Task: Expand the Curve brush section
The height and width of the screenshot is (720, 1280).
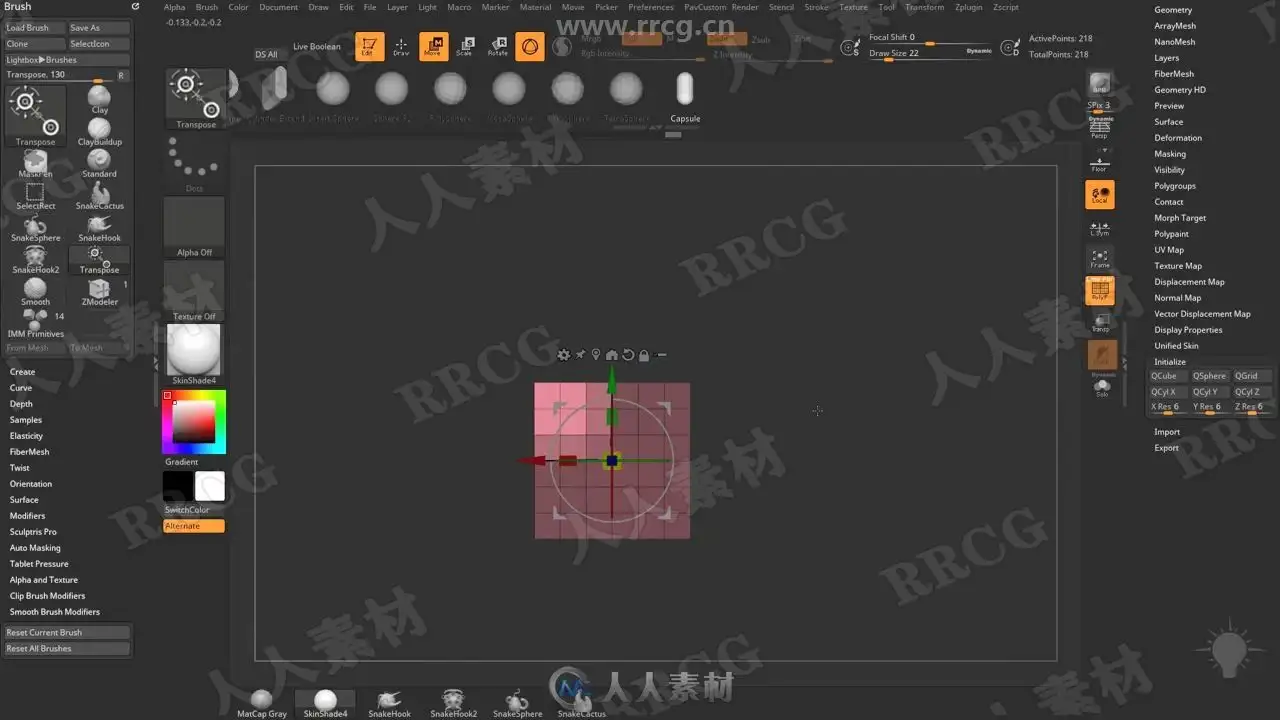Action: point(21,388)
